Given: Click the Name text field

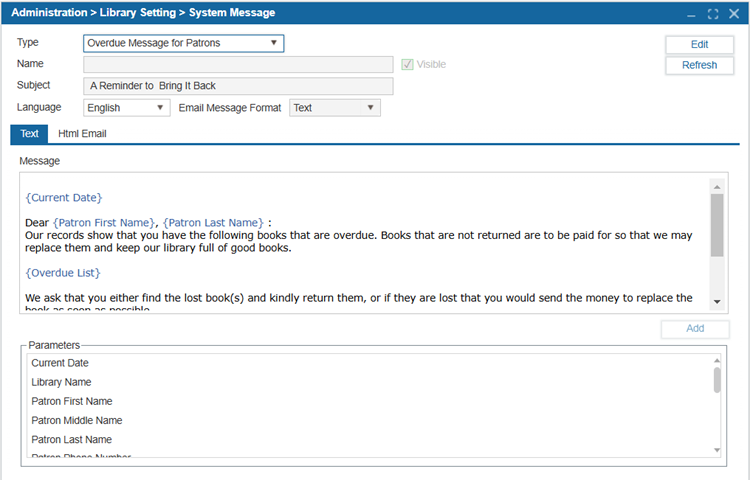Looking at the screenshot, I should click(x=238, y=64).
